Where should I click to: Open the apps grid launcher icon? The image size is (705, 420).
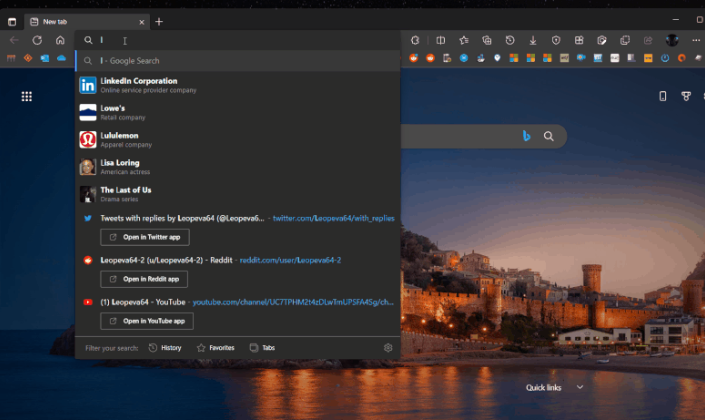26,96
